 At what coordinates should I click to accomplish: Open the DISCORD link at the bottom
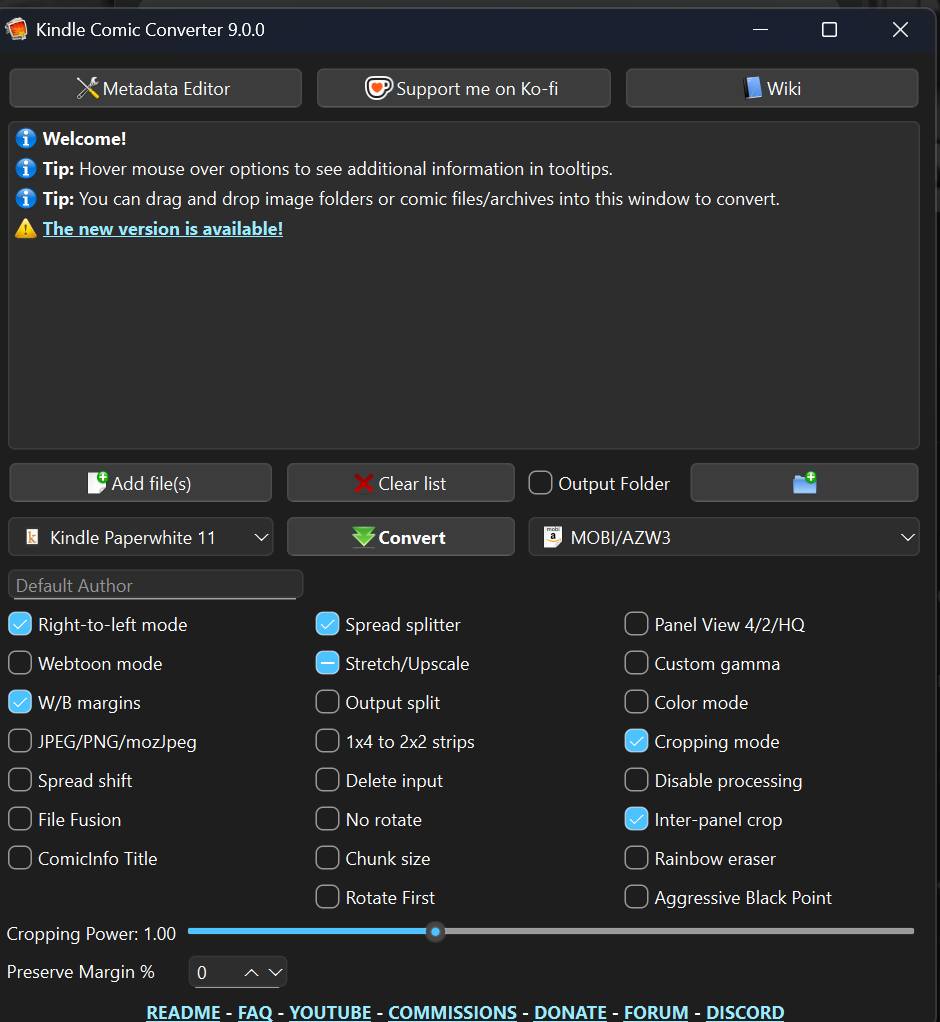[744, 1012]
